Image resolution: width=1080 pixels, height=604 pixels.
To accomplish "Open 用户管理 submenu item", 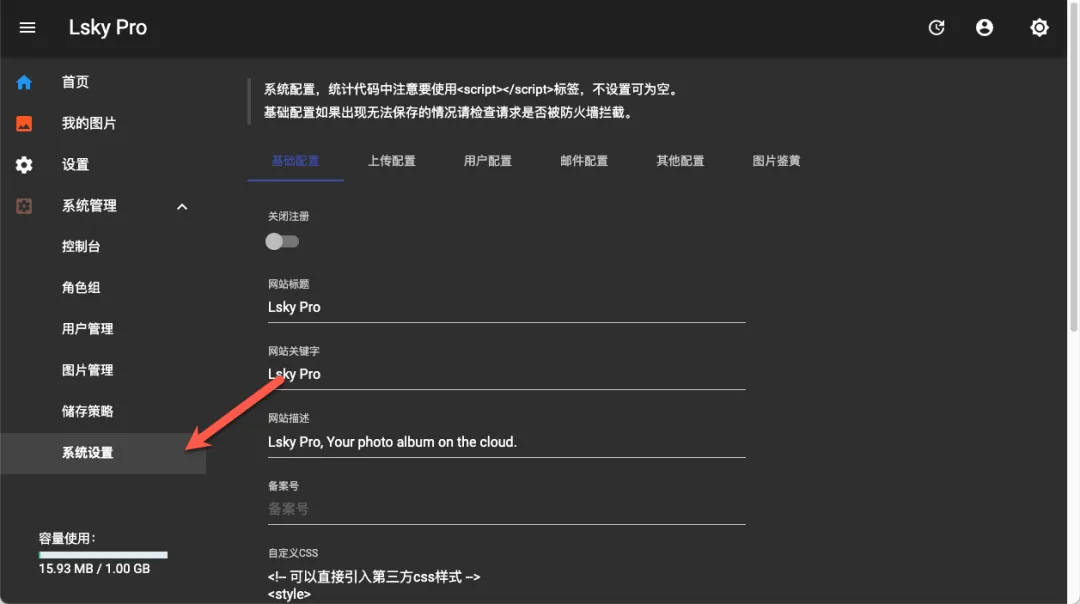I will pos(87,329).
